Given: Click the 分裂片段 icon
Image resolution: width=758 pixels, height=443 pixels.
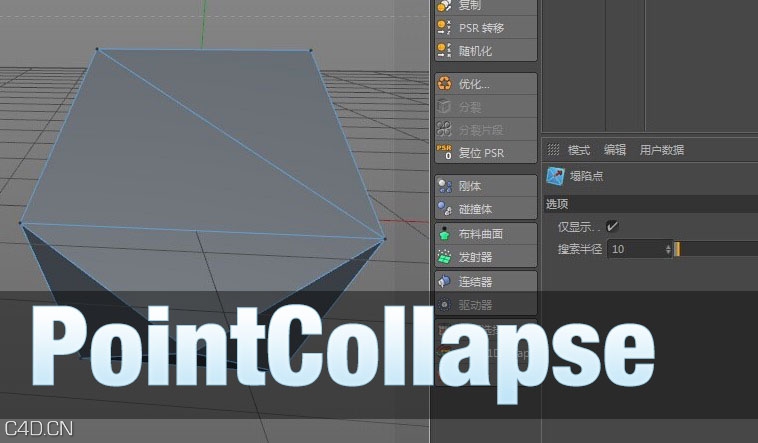Looking at the screenshot, I should click(x=444, y=129).
